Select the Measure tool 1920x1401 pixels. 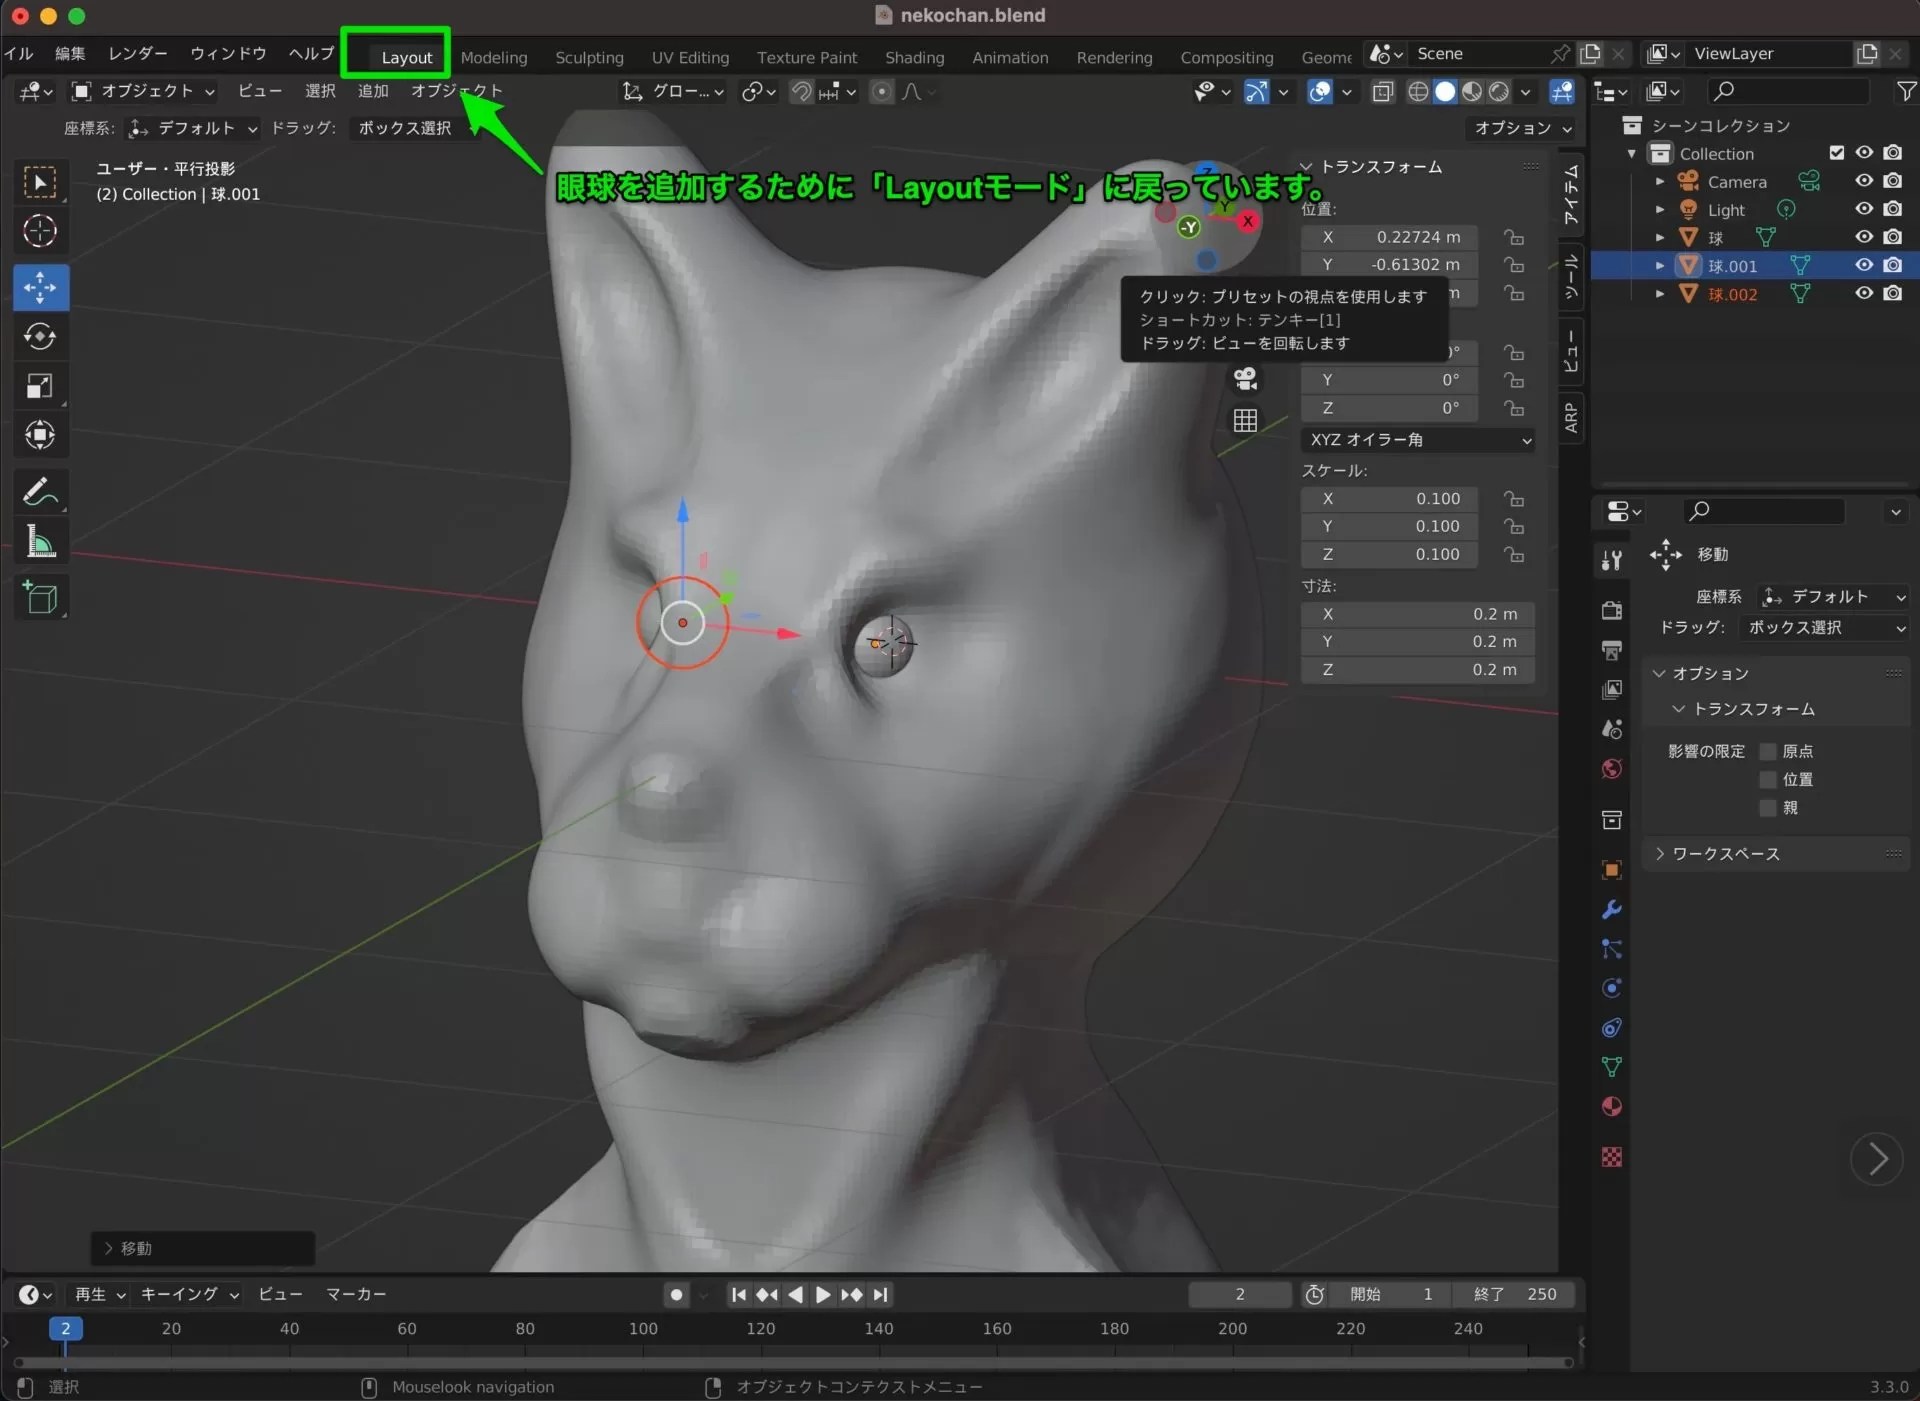[x=40, y=541]
